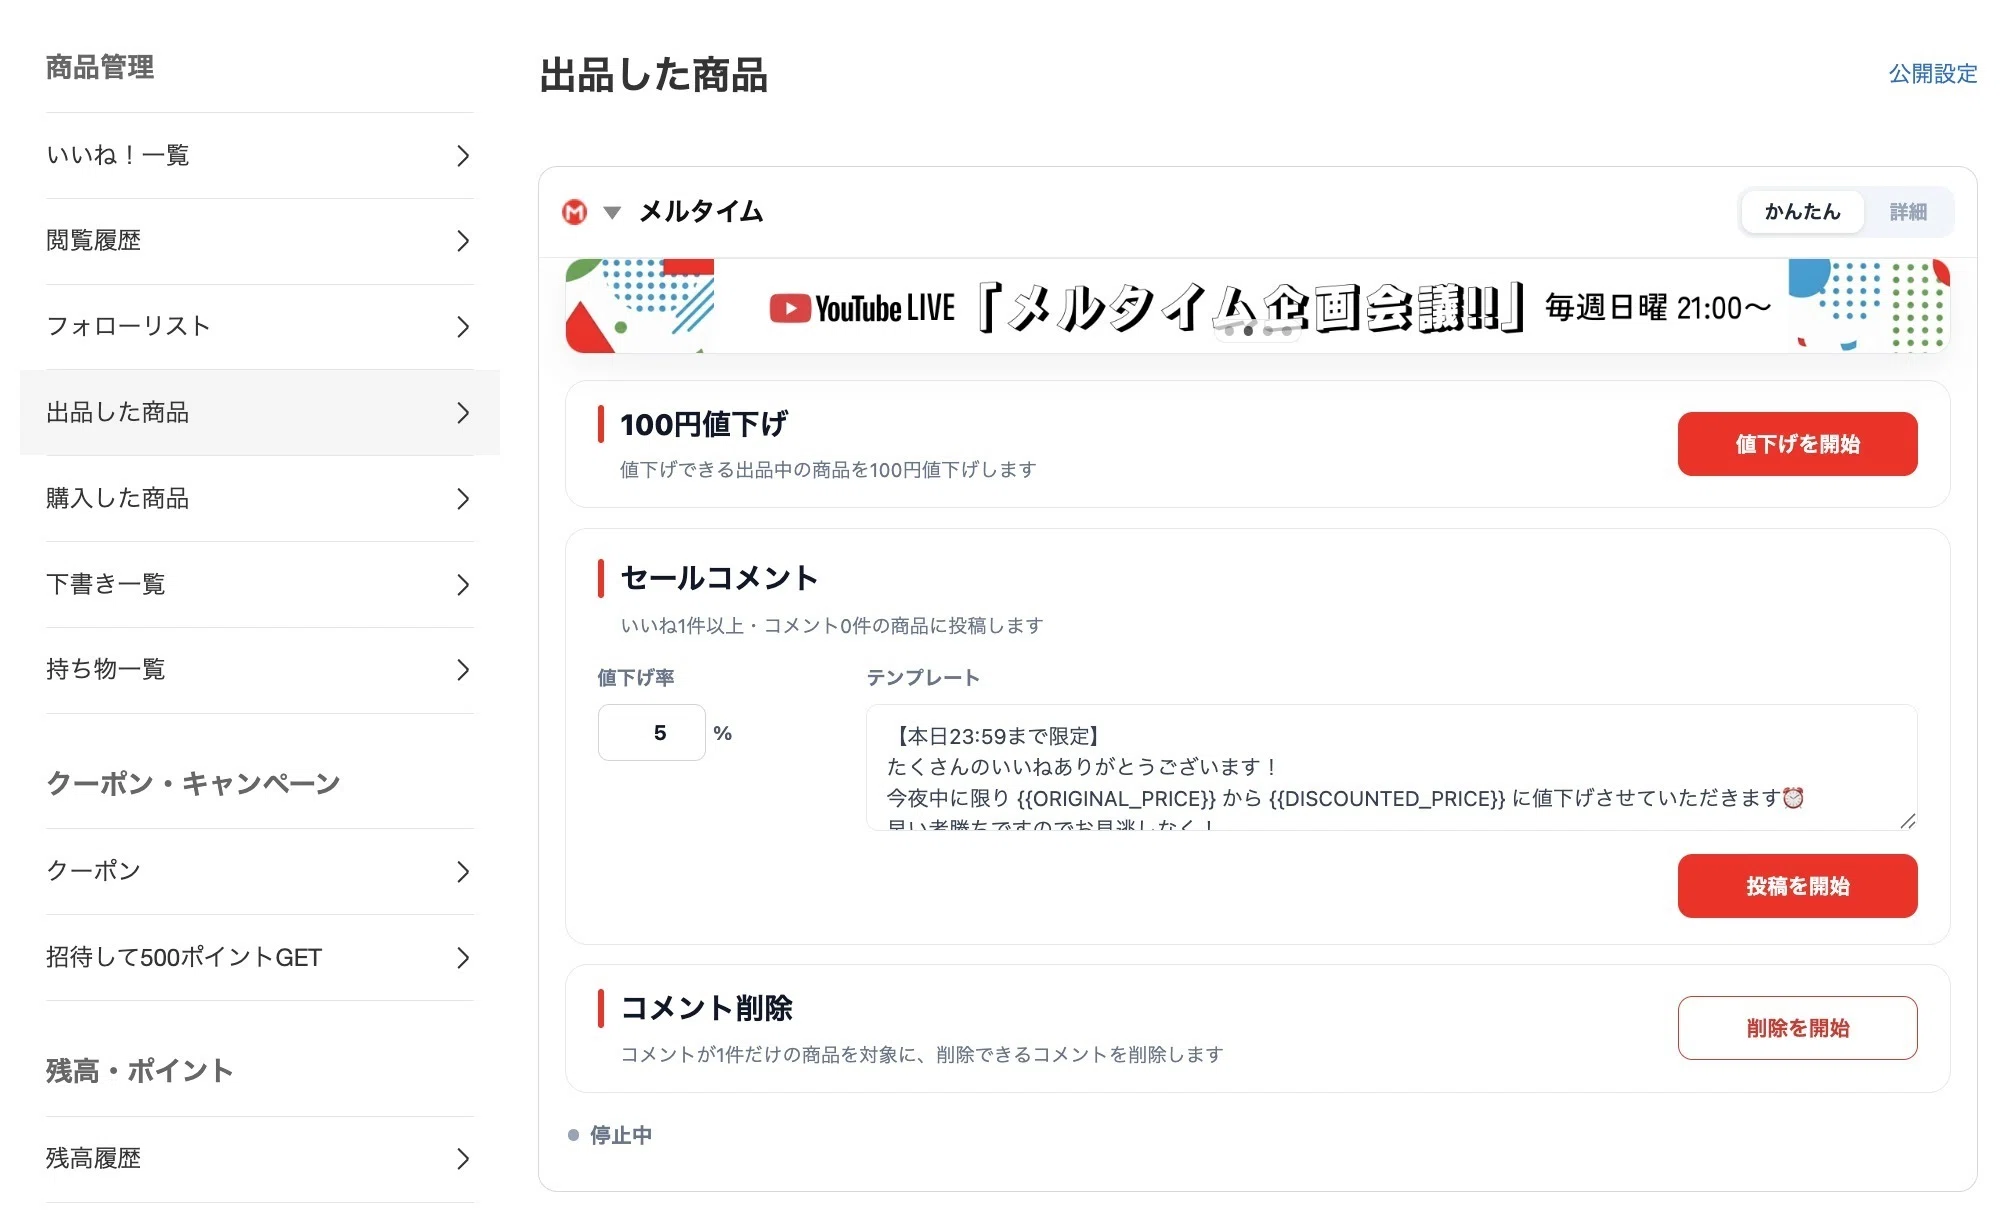Open いいね！一覧 menu item
This screenshot has height=1232, width=2008.
260,156
